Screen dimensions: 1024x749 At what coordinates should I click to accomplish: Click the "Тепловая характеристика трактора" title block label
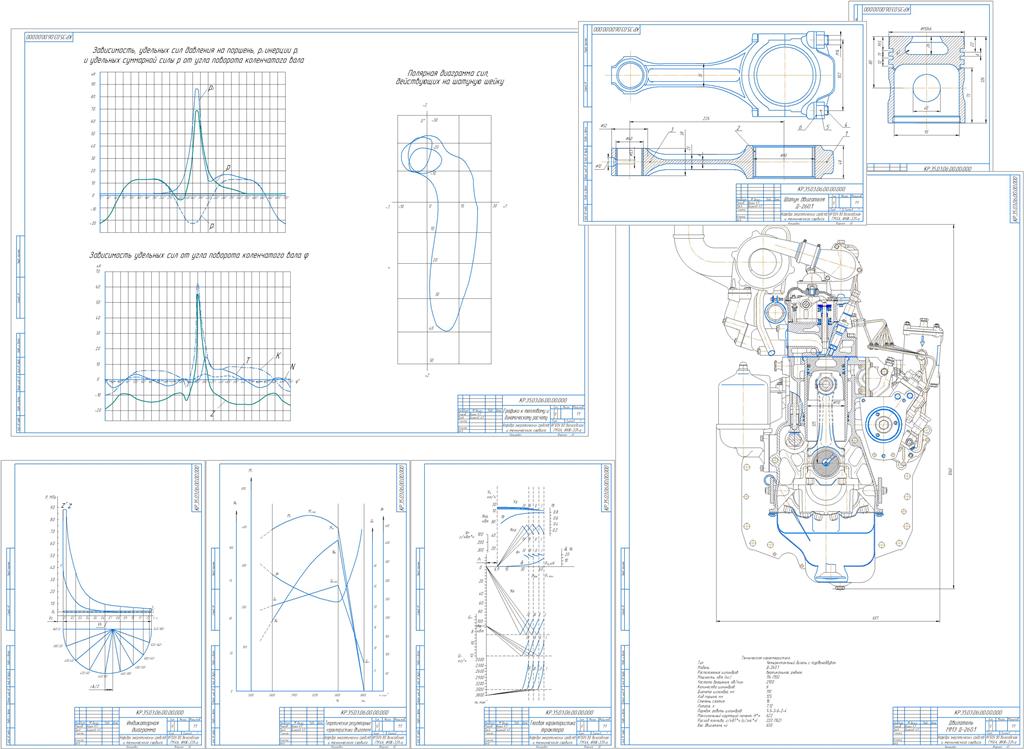[x=551, y=726]
